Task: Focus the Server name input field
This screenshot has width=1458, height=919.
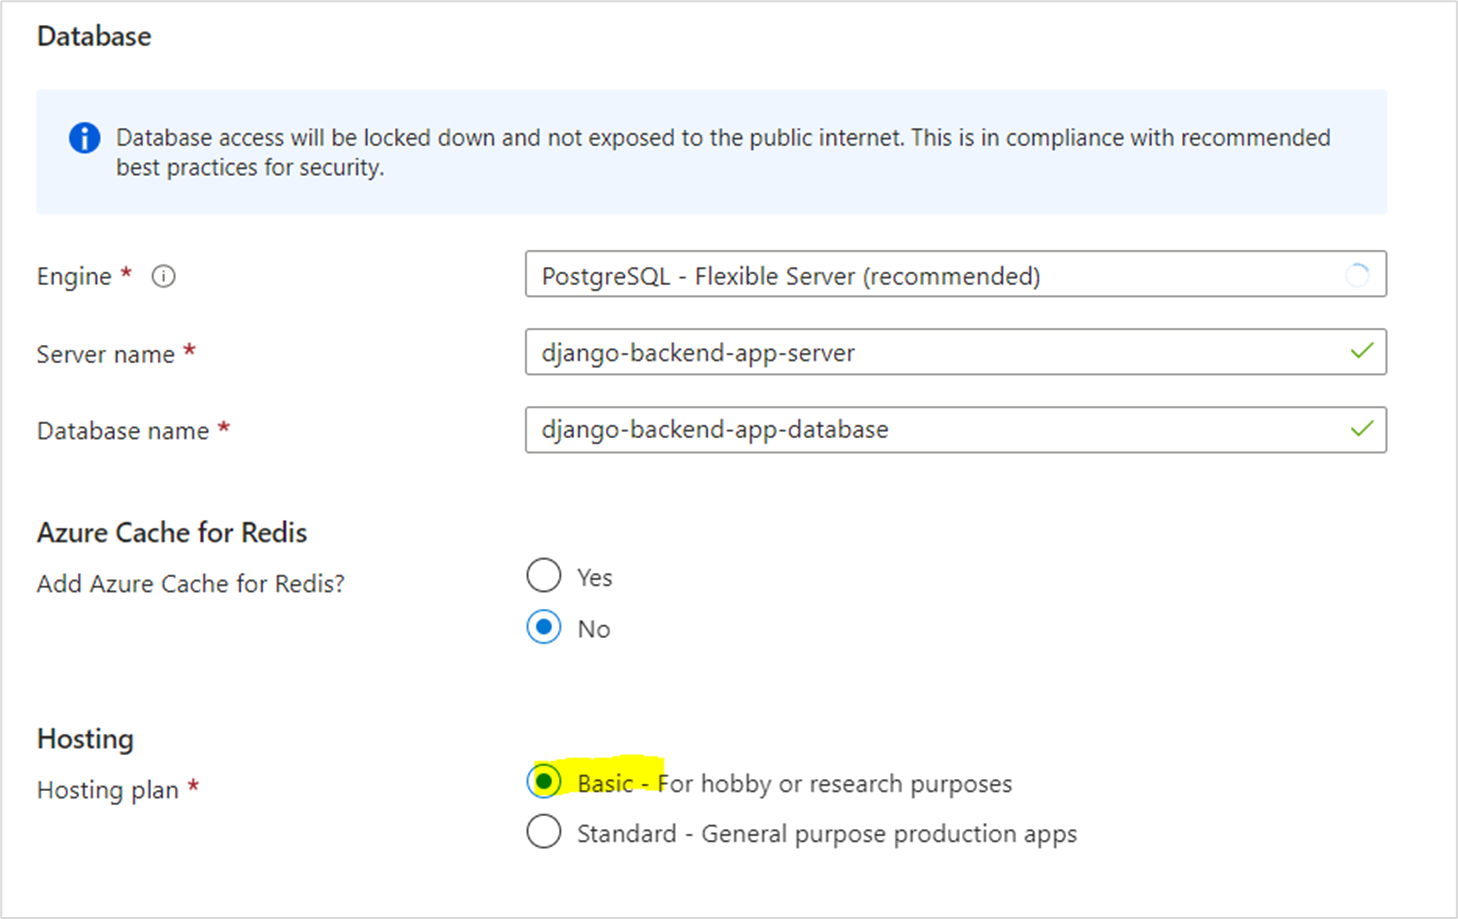Action: point(930,352)
